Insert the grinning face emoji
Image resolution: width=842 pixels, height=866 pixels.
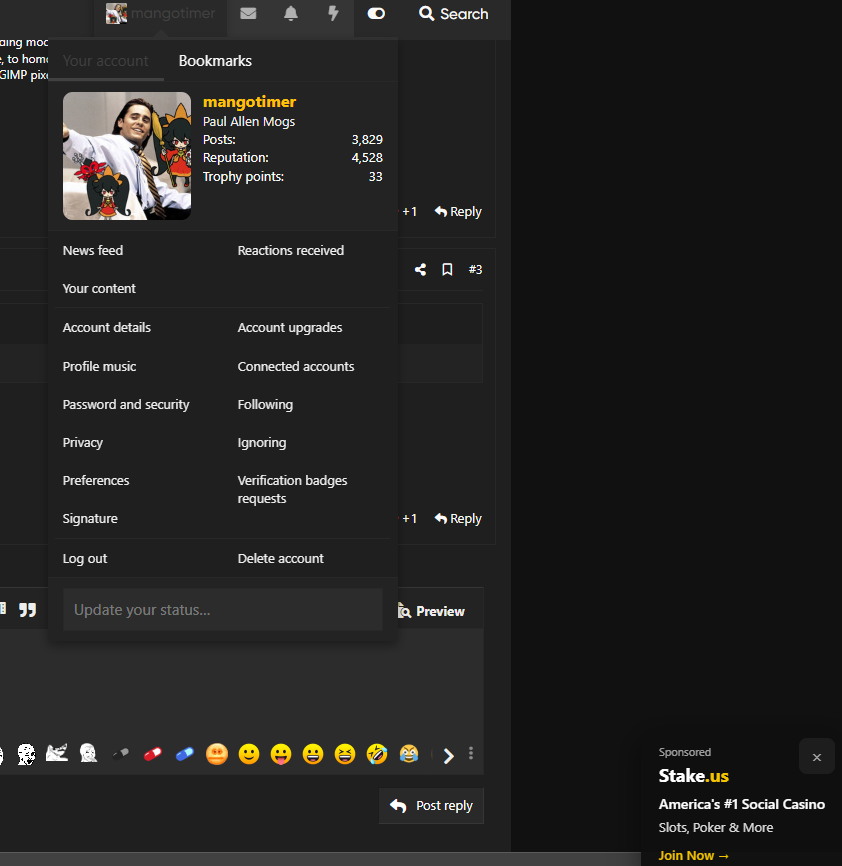[x=313, y=754]
